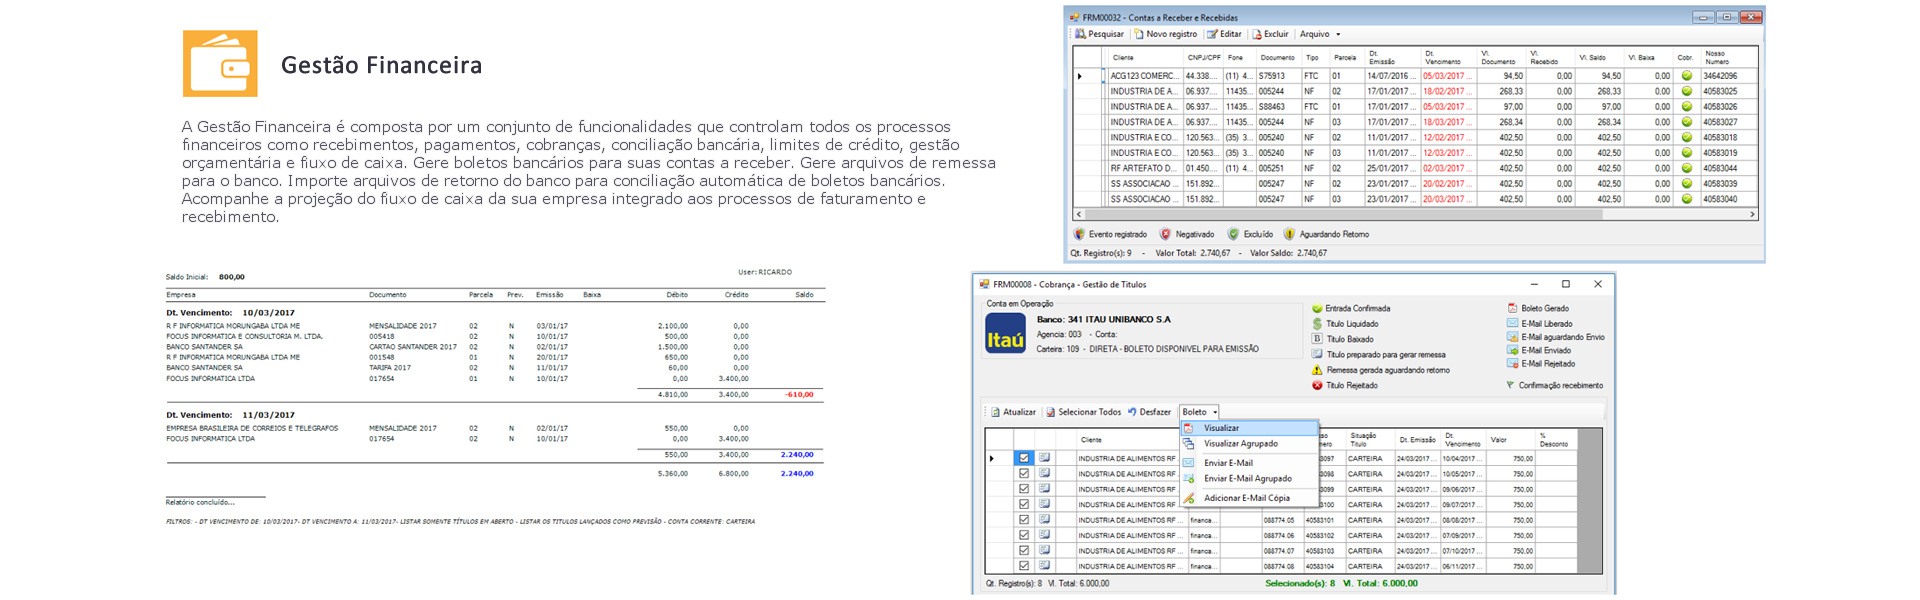Create a Novo registro
Viewport: 1920px width, 600px height.
click(x=1165, y=34)
